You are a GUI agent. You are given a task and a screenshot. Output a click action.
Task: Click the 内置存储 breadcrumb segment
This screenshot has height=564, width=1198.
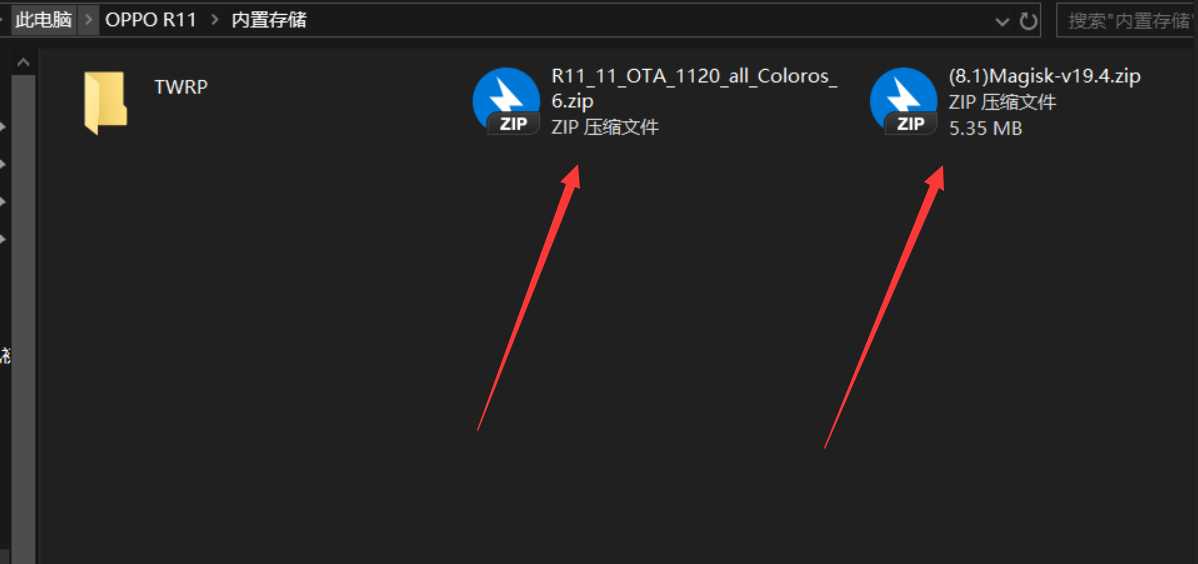coord(270,20)
